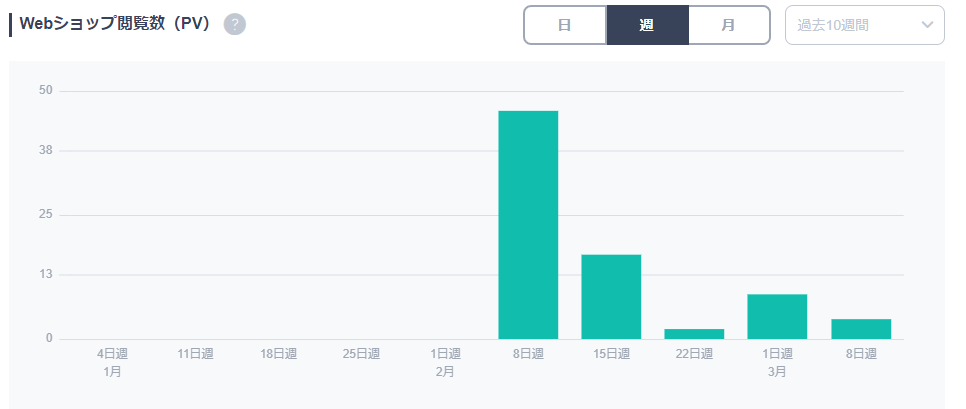Image resolution: width=966 pixels, height=409 pixels.
Task: Switch to monthly view with 月 button
Action: (x=729, y=25)
